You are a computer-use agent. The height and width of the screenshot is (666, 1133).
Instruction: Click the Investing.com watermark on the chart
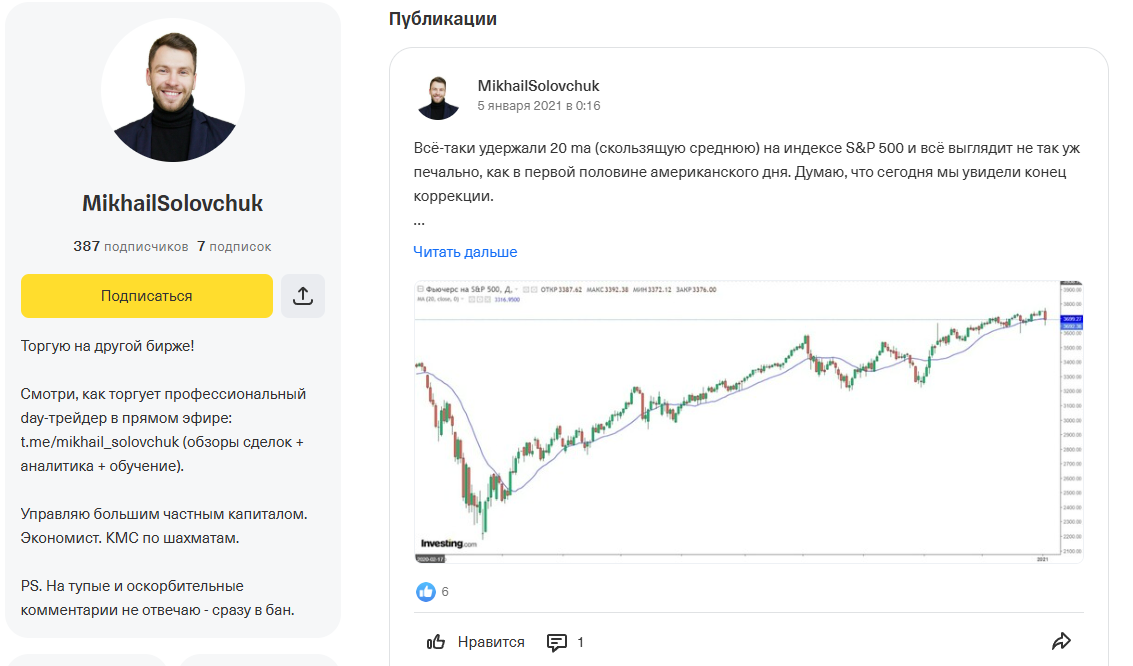(450, 544)
